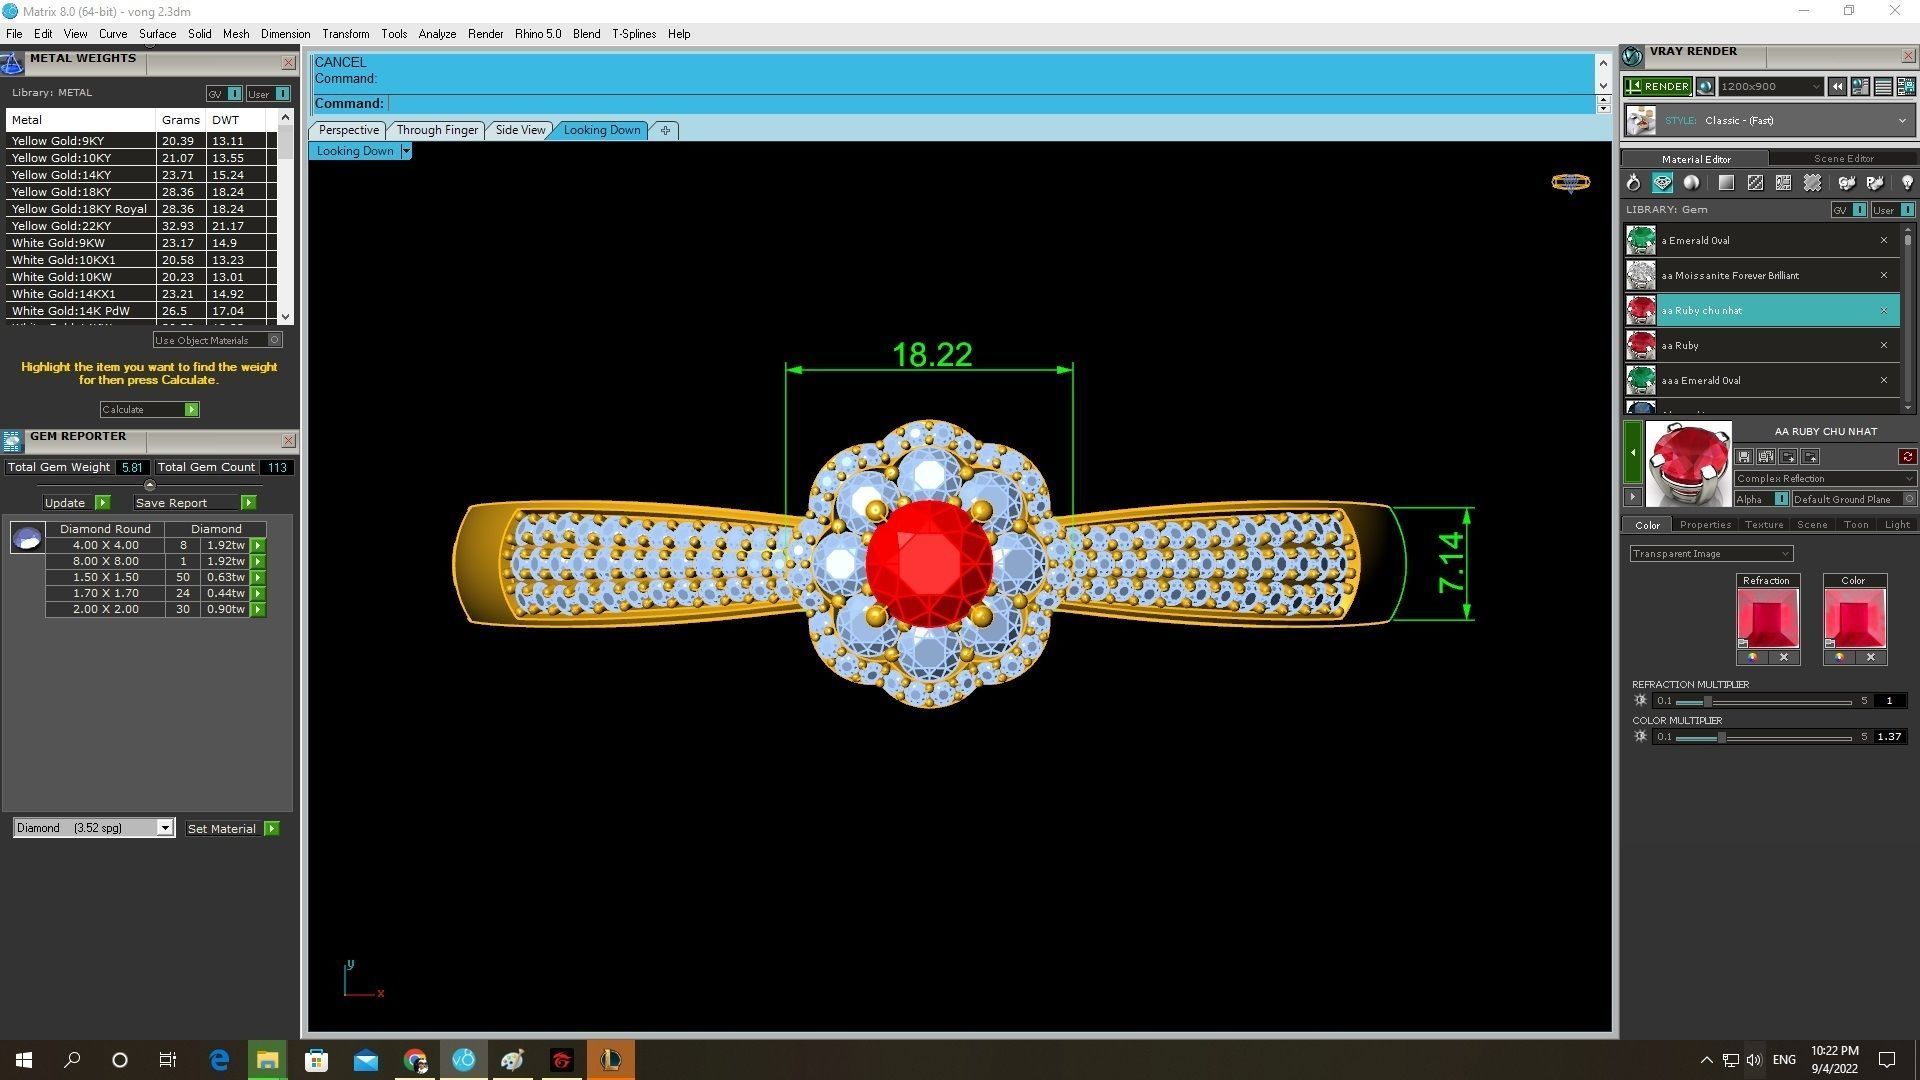Image resolution: width=1920 pixels, height=1080 pixels.
Task: Collapse Gem Reporter totals with up arrow
Action: 150,485
